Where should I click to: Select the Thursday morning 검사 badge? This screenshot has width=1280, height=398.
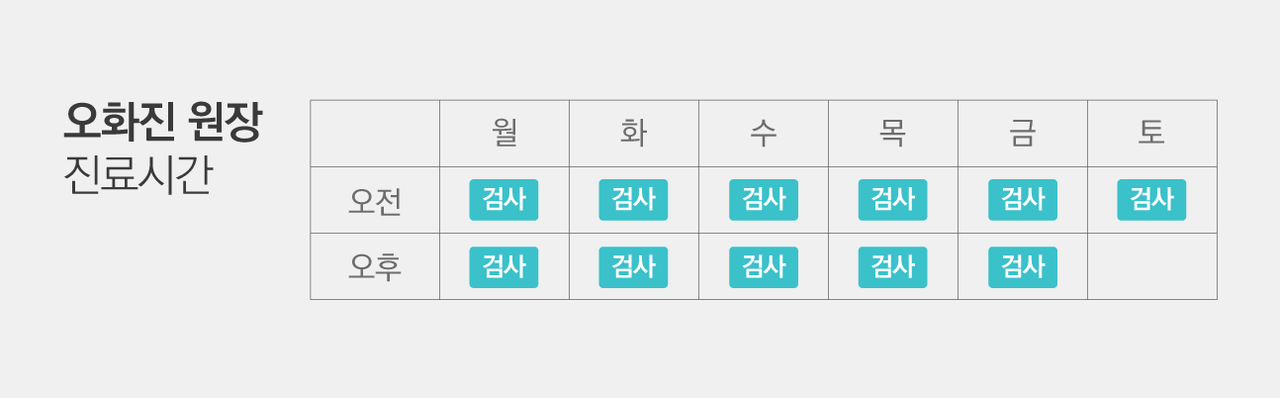pyautogui.click(x=892, y=200)
